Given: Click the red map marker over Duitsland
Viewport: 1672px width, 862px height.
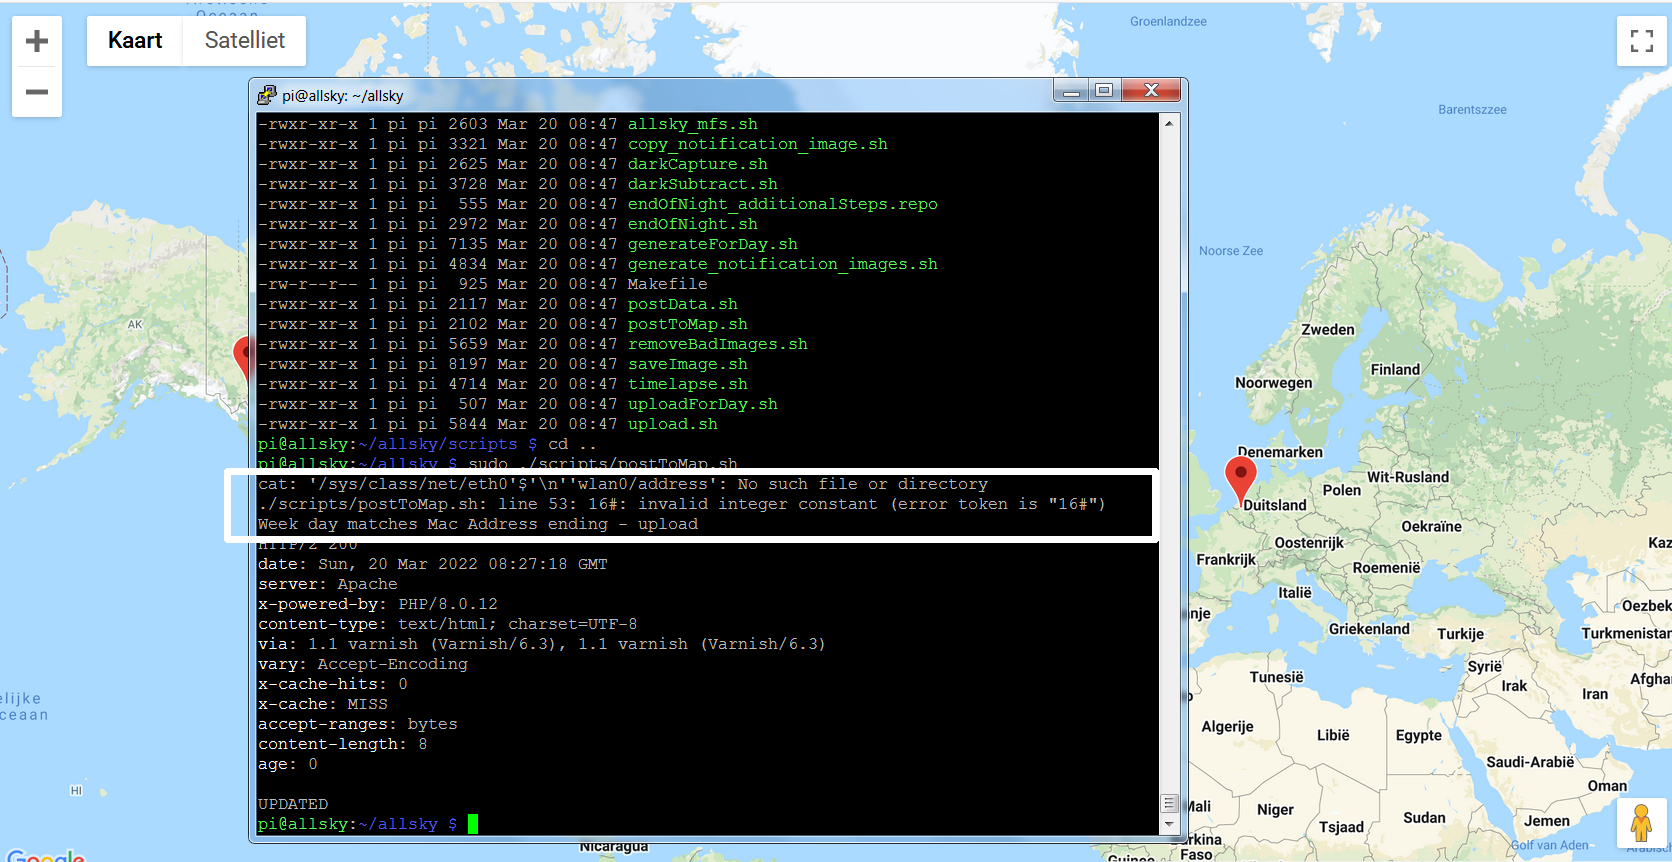Looking at the screenshot, I should 1240,479.
